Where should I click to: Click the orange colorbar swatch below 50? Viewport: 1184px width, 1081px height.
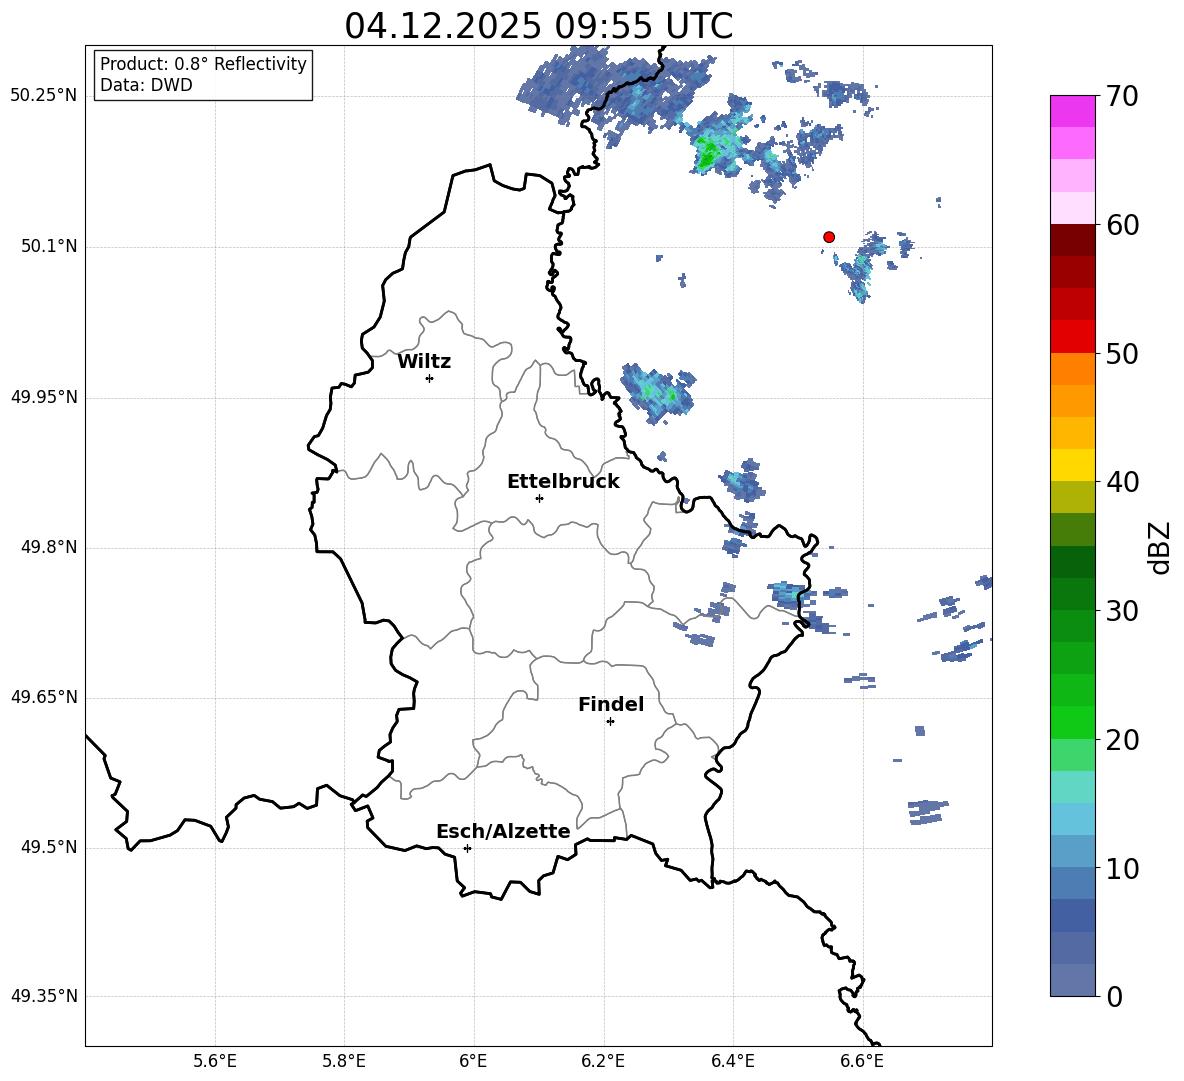click(x=1072, y=368)
